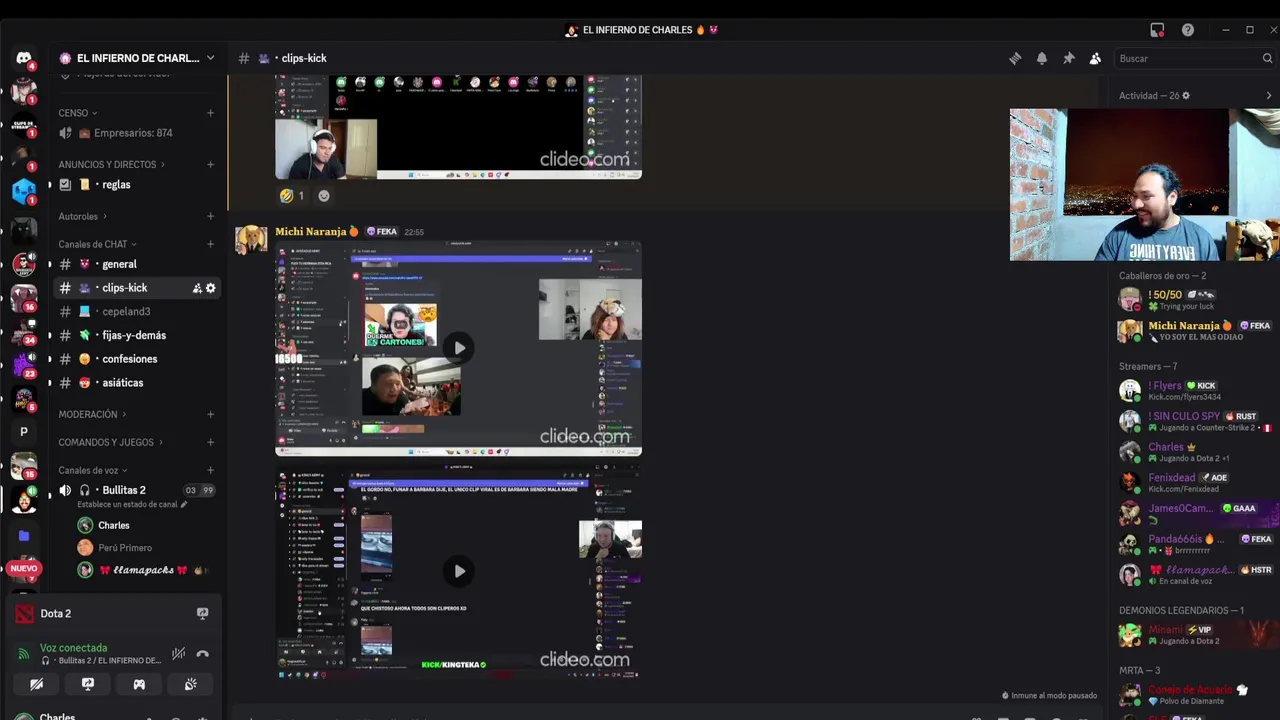The width and height of the screenshot is (1280, 720).
Task: Collapse Canales de voz category
Action: pyautogui.click(x=93, y=470)
